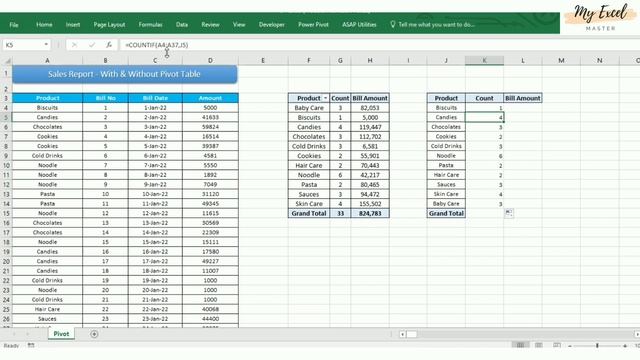Screen dimensions: 640x360
Task: Click the Bill No header cell
Action: [x=105, y=98]
